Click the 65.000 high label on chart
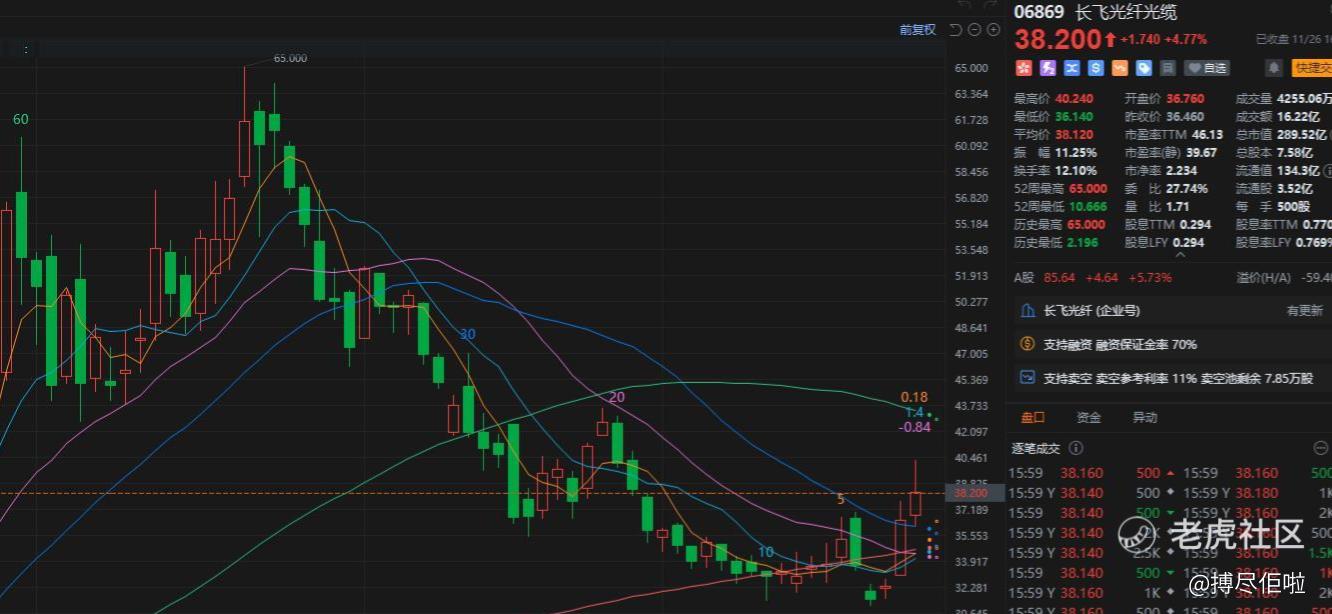Viewport: 1332px width, 614px height. [x=290, y=58]
